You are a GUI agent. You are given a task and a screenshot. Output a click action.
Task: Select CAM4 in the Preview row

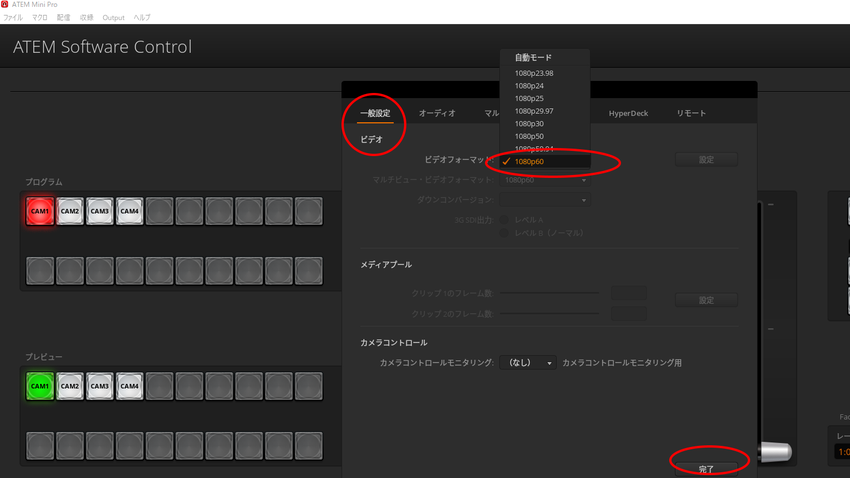[130, 386]
